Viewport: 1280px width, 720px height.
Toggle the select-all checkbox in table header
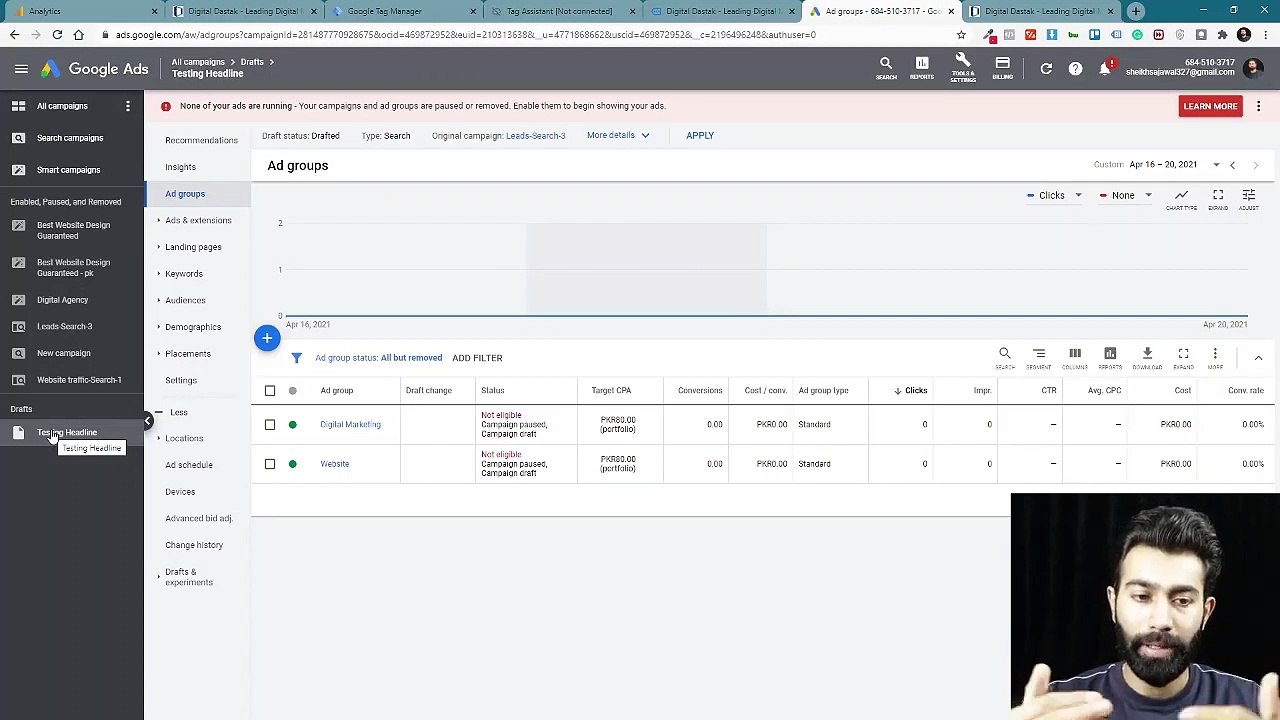click(270, 391)
